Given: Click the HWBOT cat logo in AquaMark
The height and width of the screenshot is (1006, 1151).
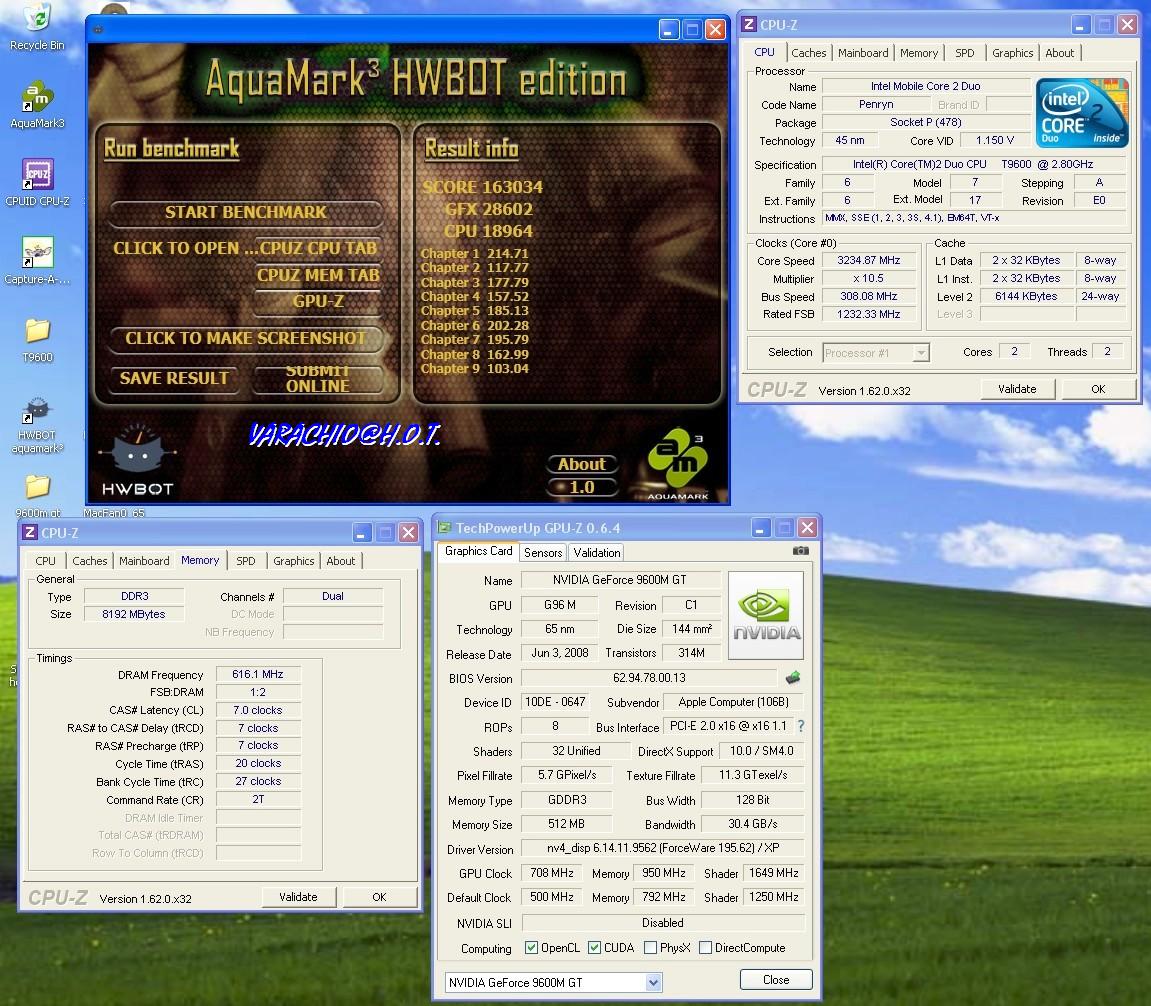Looking at the screenshot, I should coord(138,460).
